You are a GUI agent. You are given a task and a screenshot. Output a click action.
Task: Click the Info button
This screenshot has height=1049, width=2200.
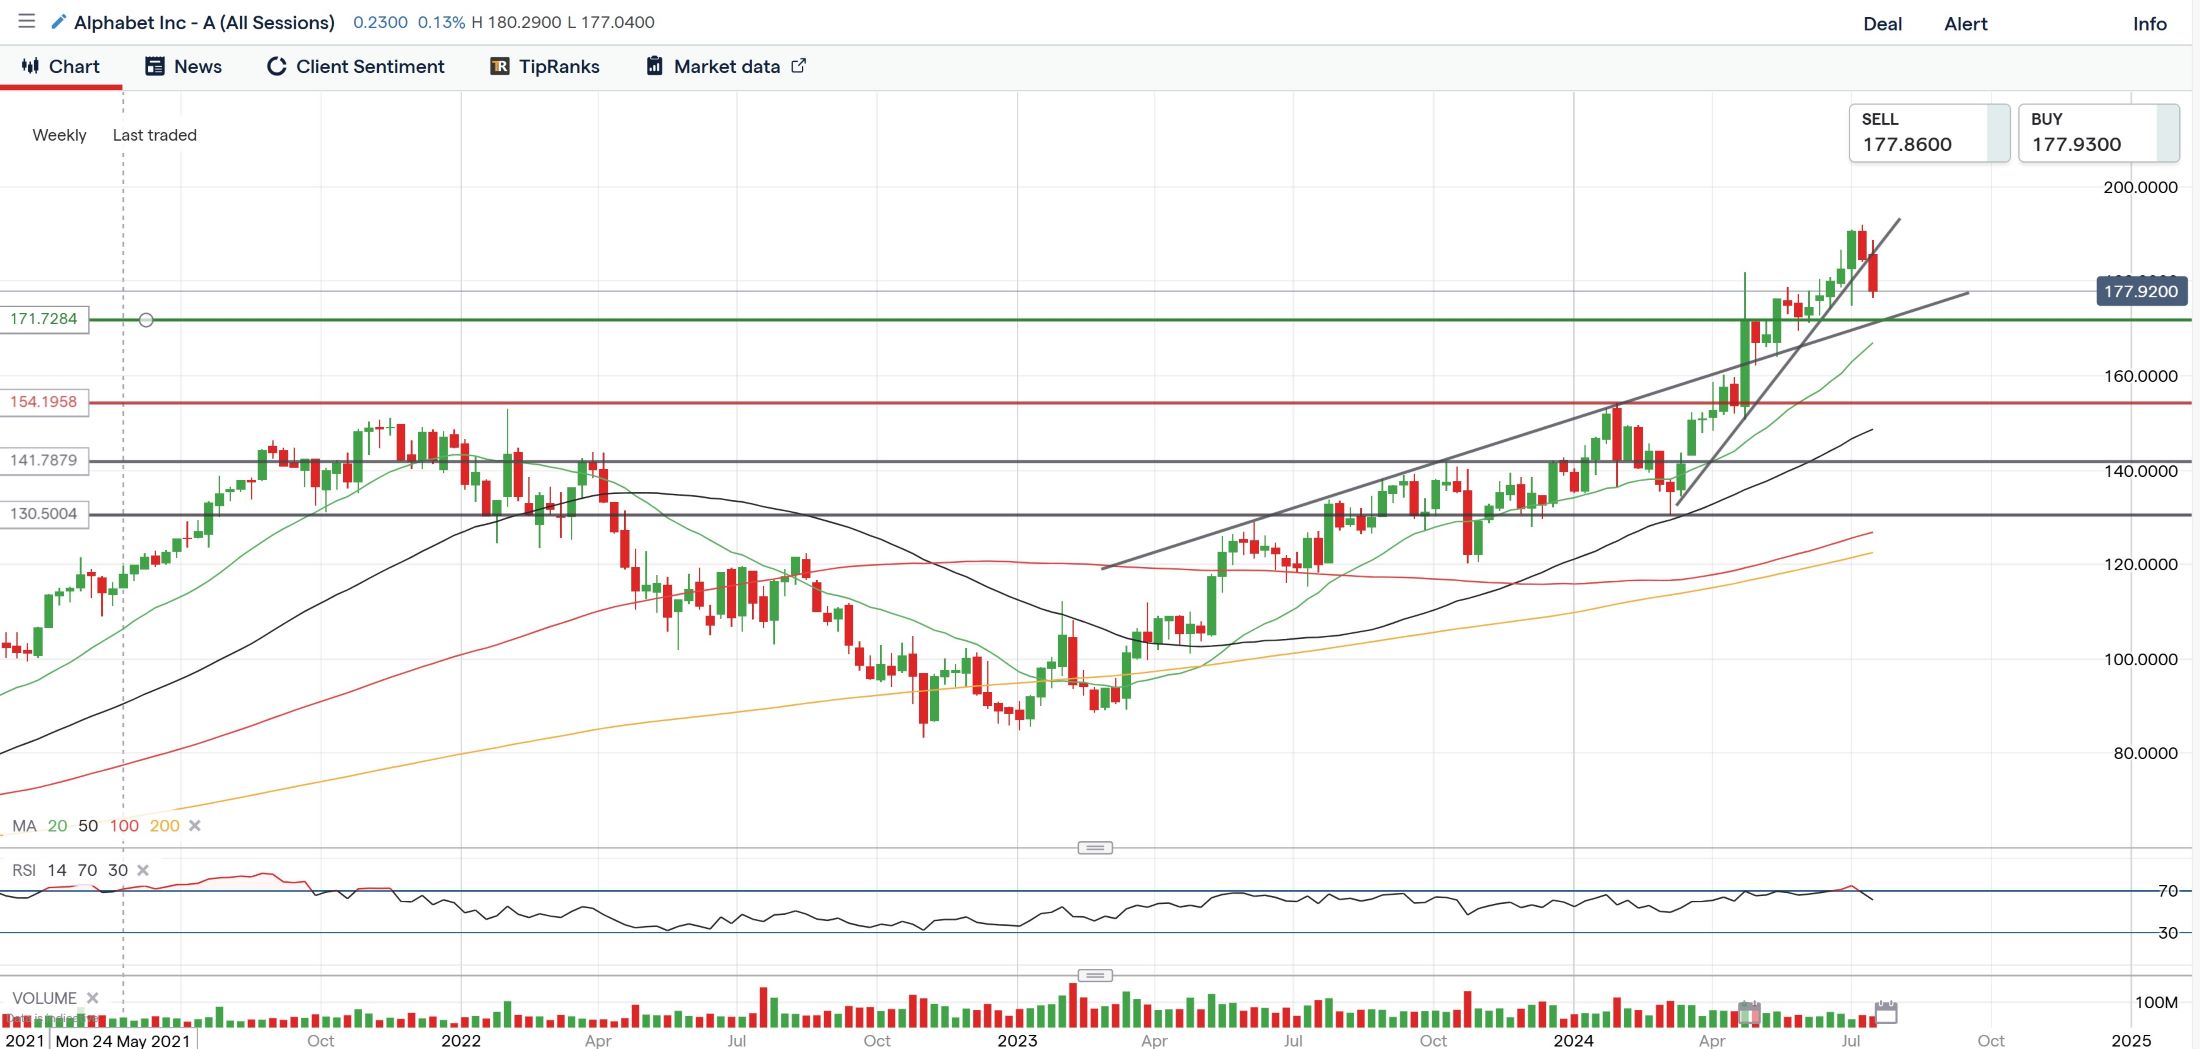pos(2149,24)
